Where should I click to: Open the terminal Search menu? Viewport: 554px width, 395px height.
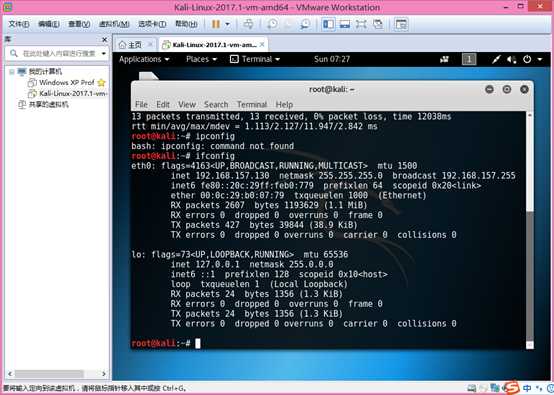216,105
